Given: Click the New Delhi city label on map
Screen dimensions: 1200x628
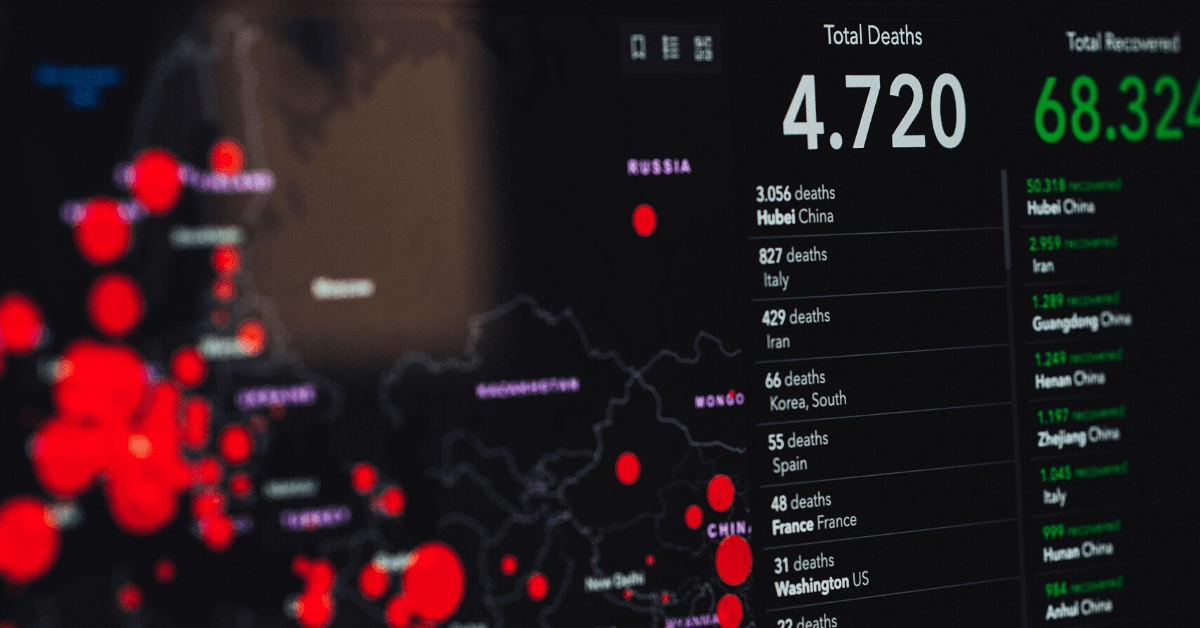Looking at the screenshot, I should click(612, 583).
